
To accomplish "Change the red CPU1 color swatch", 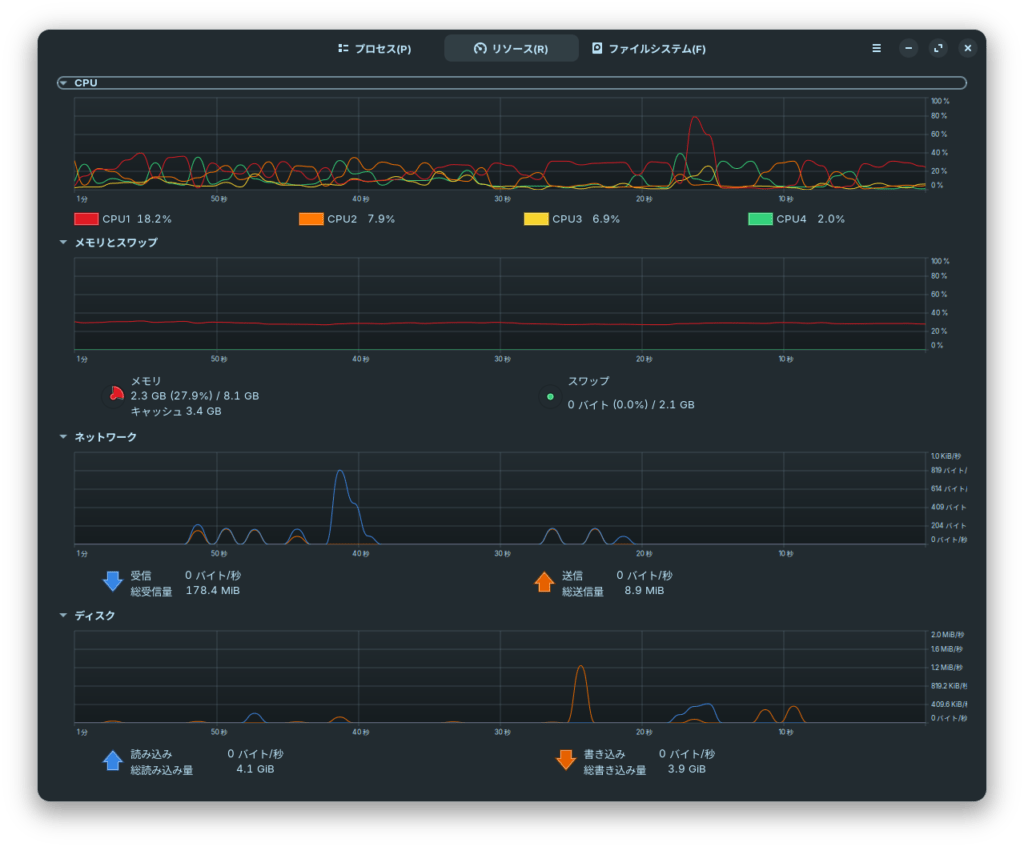I will point(86,219).
